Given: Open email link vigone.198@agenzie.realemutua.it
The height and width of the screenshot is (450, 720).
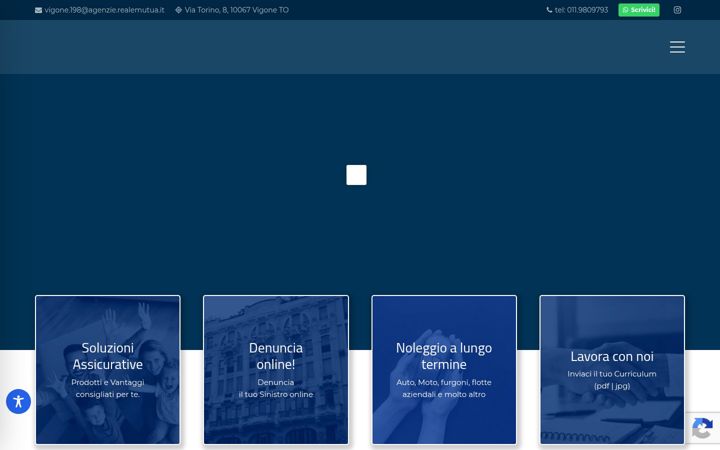Looking at the screenshot, I should (104, 10).
